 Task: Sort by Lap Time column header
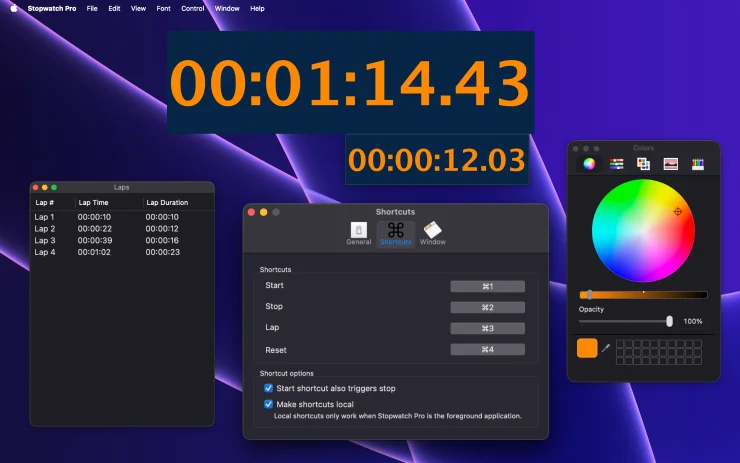pyautogui.click(x=93, y=202)
